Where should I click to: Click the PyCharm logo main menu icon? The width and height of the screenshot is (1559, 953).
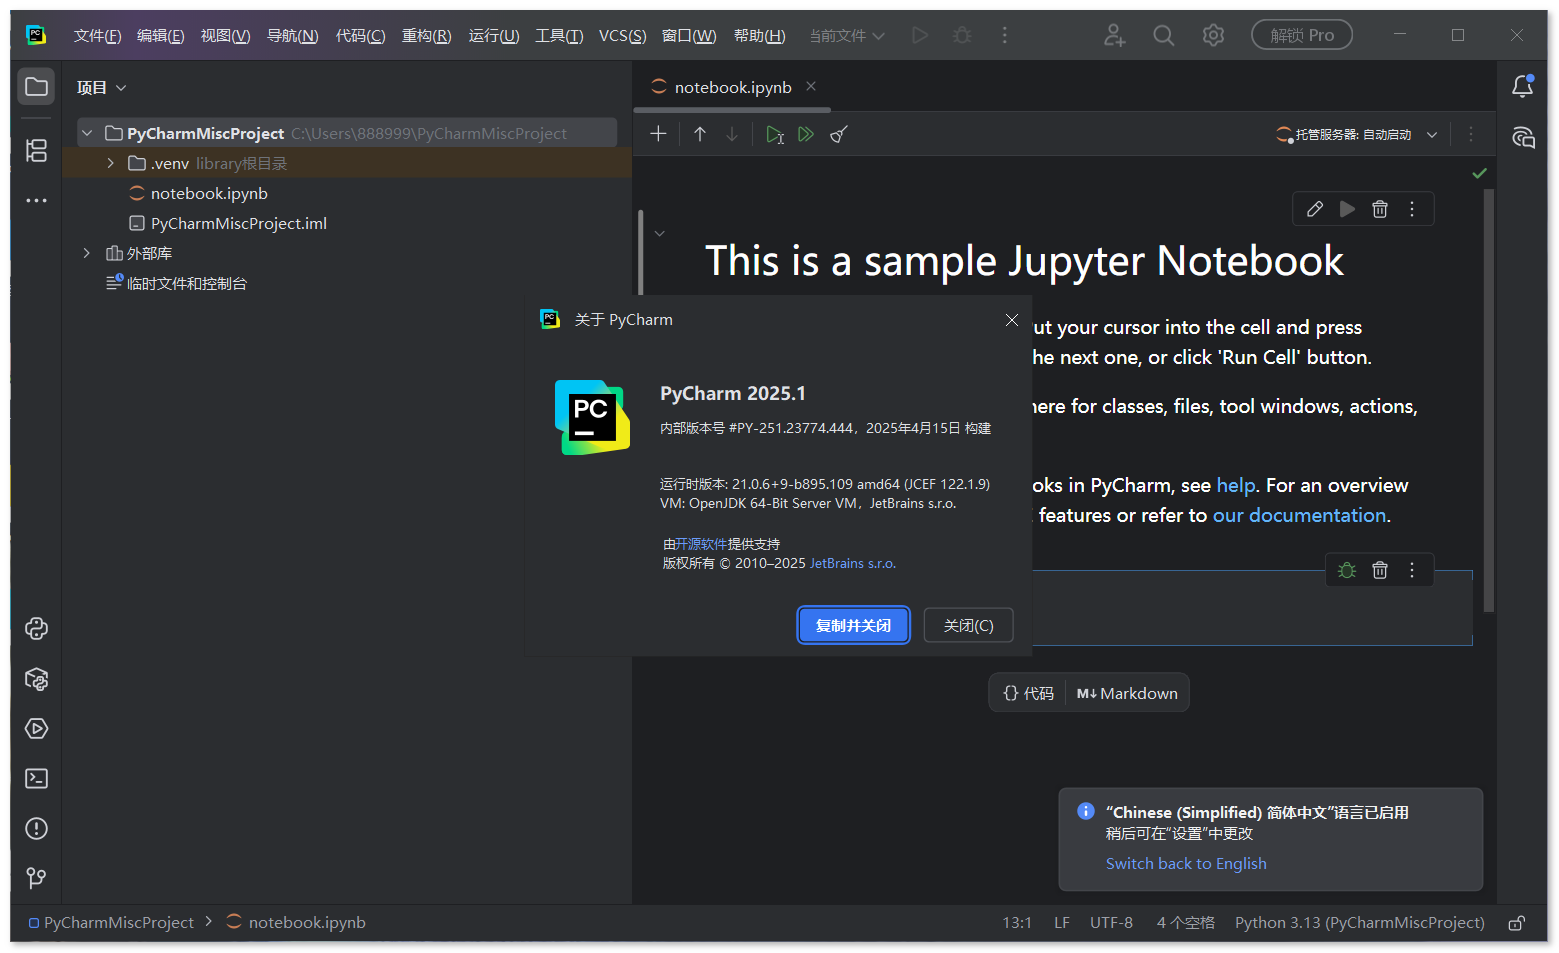tap(36, 35)
